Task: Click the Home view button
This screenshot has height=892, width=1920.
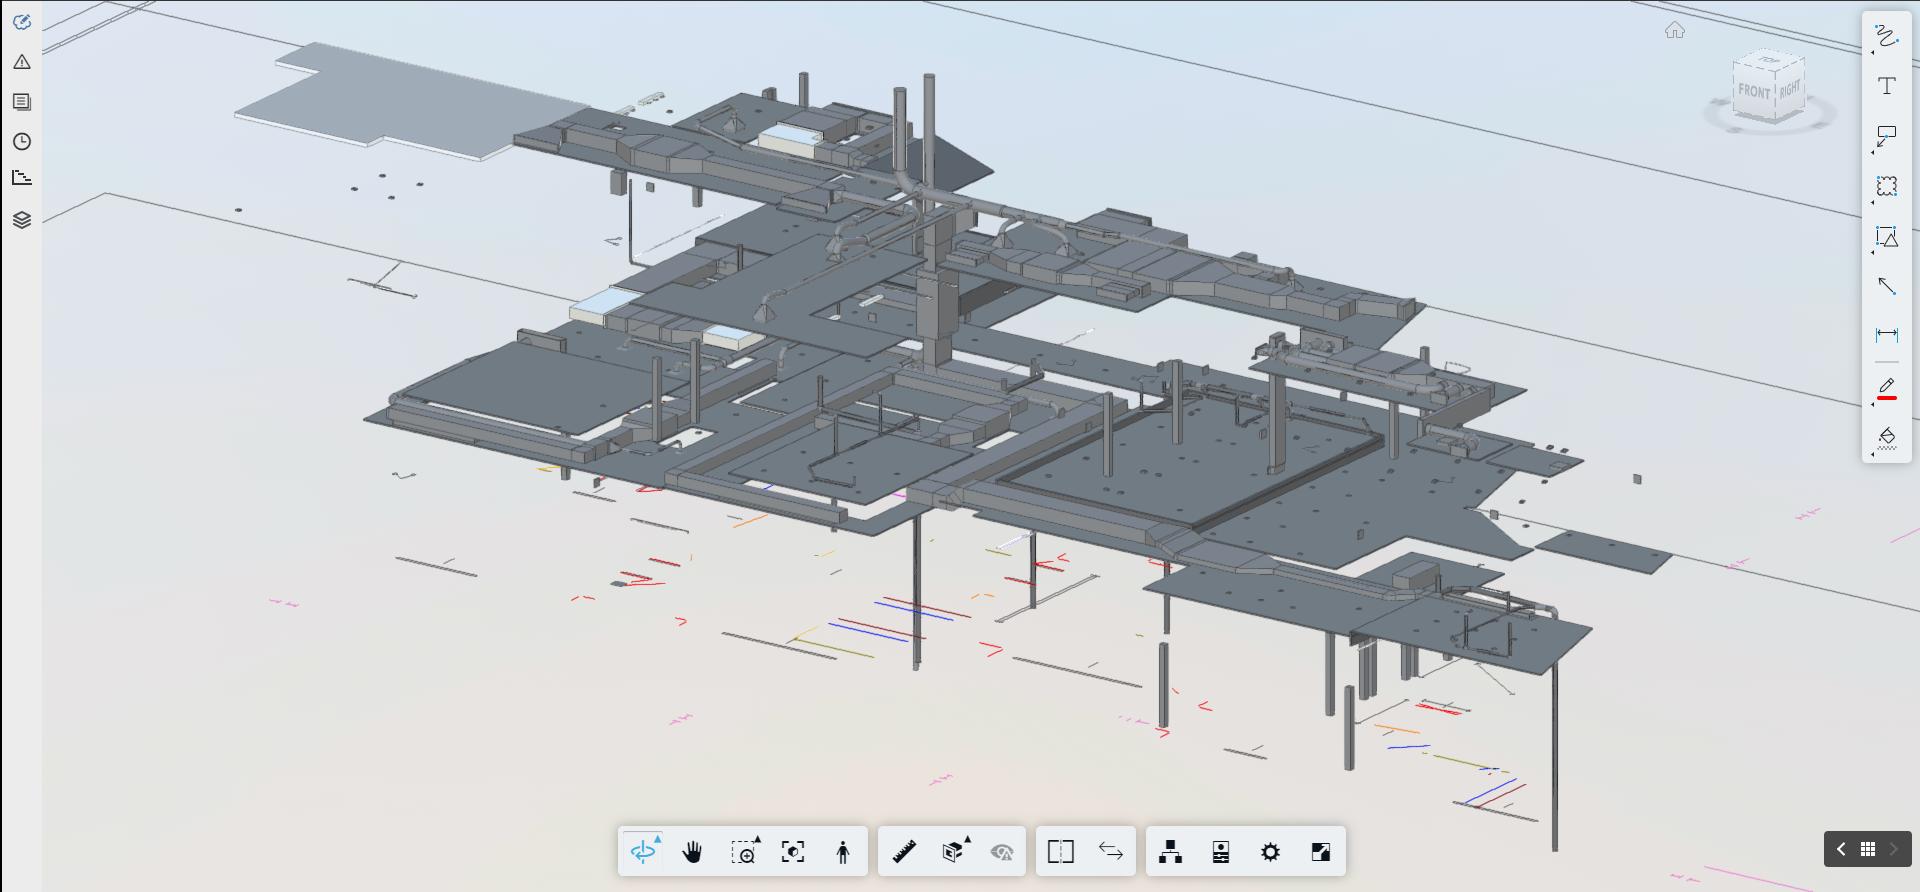Action: (1675, 31)
